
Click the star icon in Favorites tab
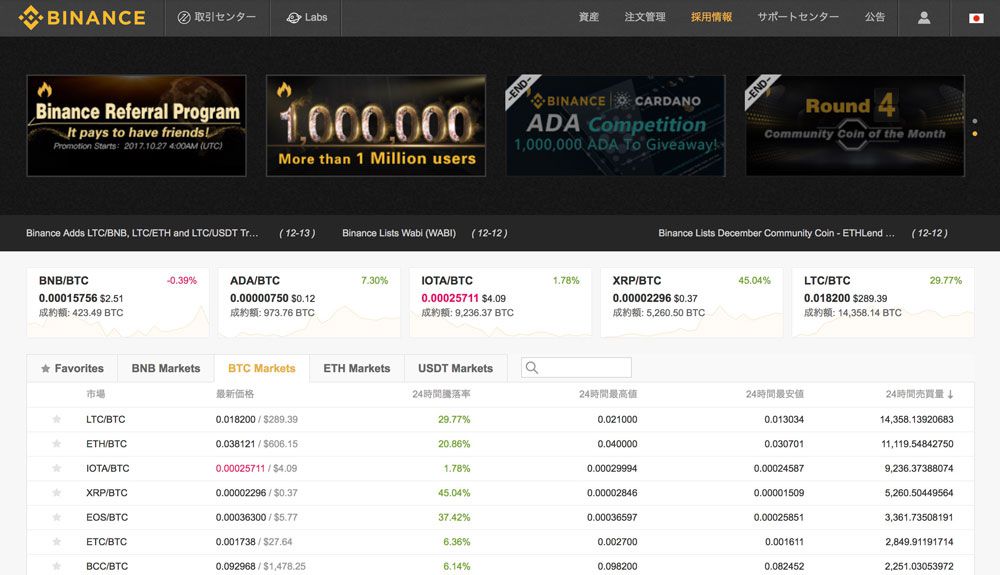click(45, 368)
